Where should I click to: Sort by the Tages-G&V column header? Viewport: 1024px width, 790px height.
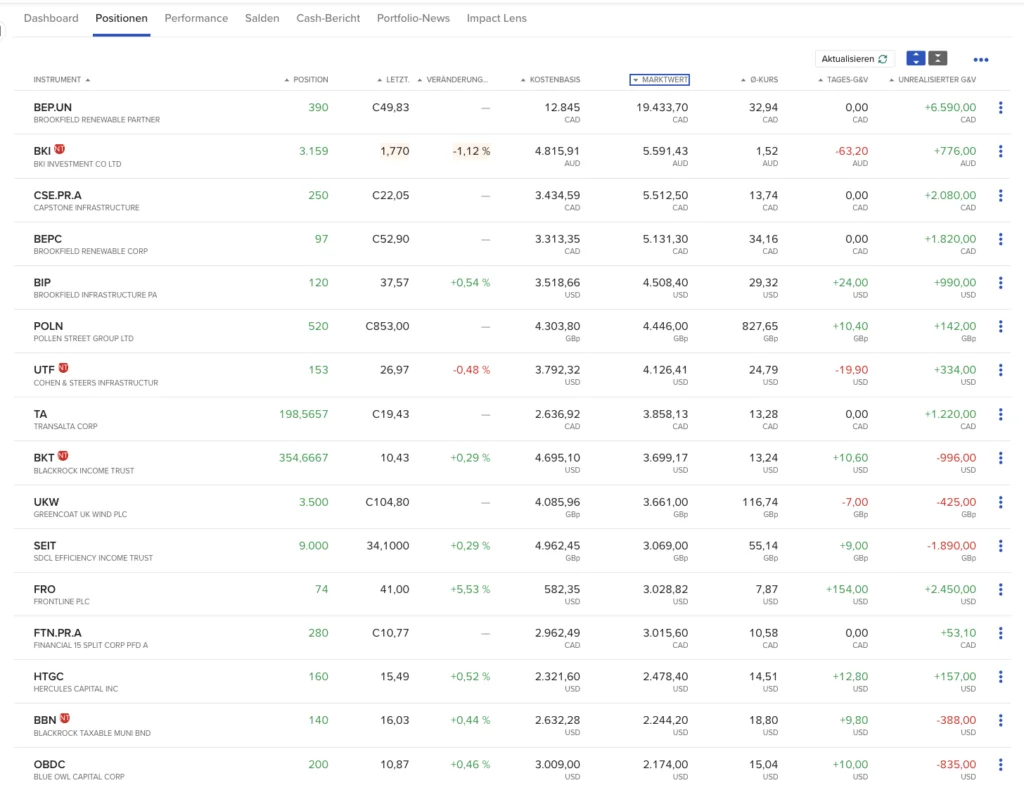[x=843, y=80]
